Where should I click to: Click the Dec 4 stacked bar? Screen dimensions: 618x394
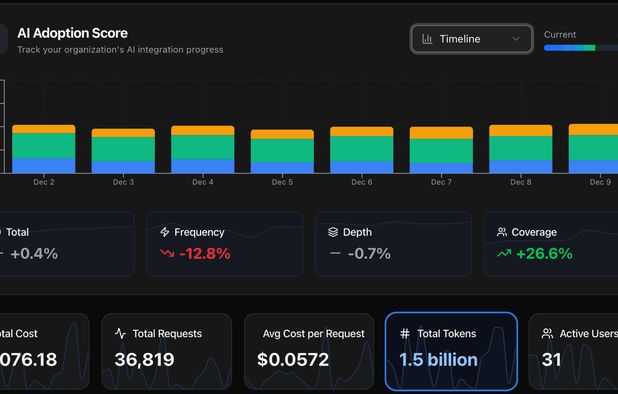click(203, 149)
